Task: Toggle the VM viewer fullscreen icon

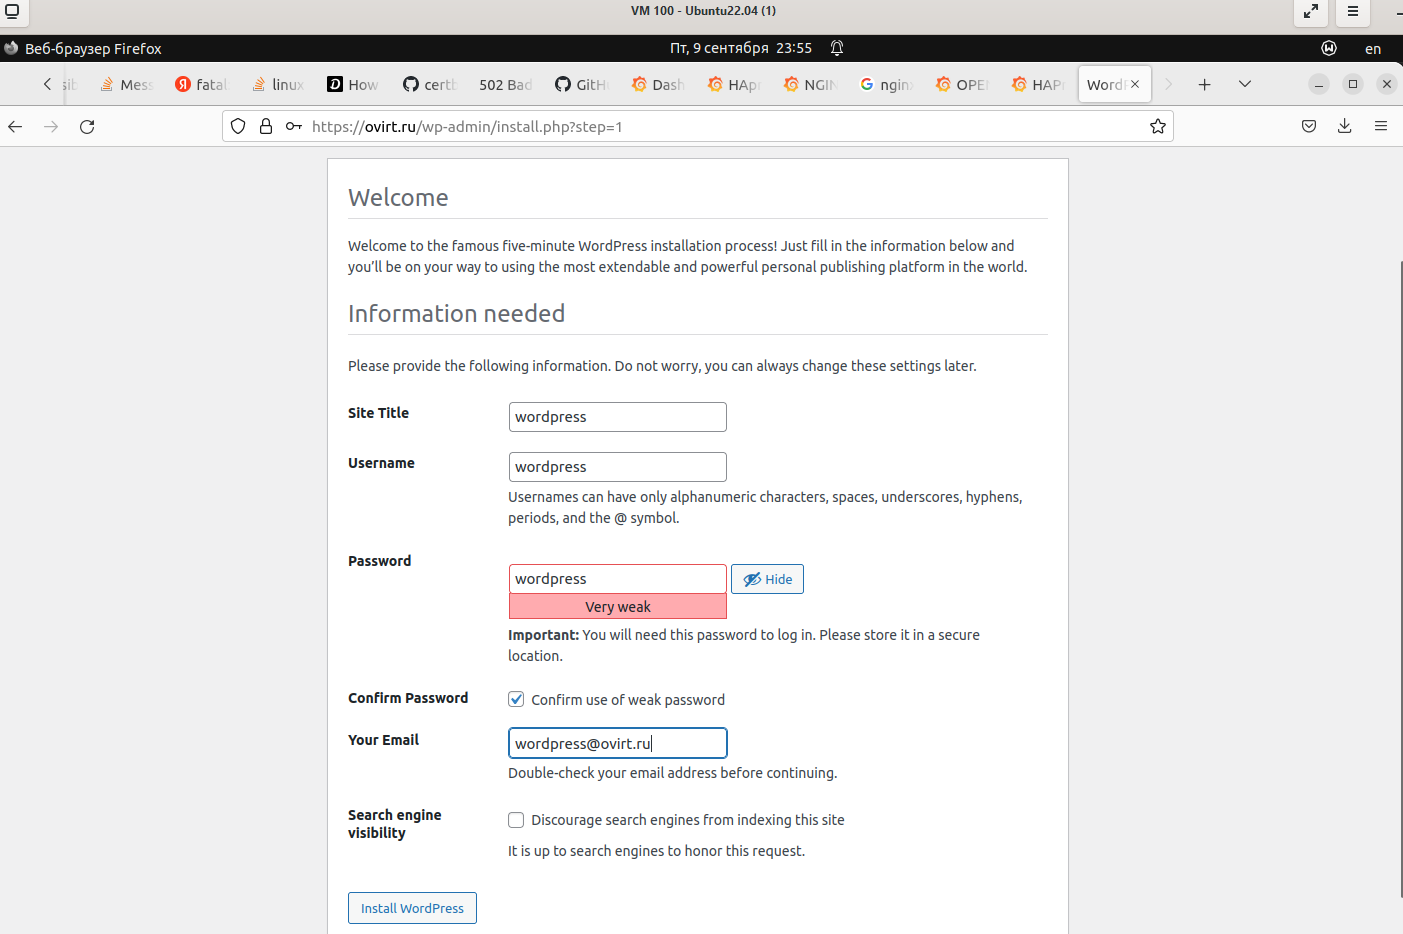Action: (1311, 12)
